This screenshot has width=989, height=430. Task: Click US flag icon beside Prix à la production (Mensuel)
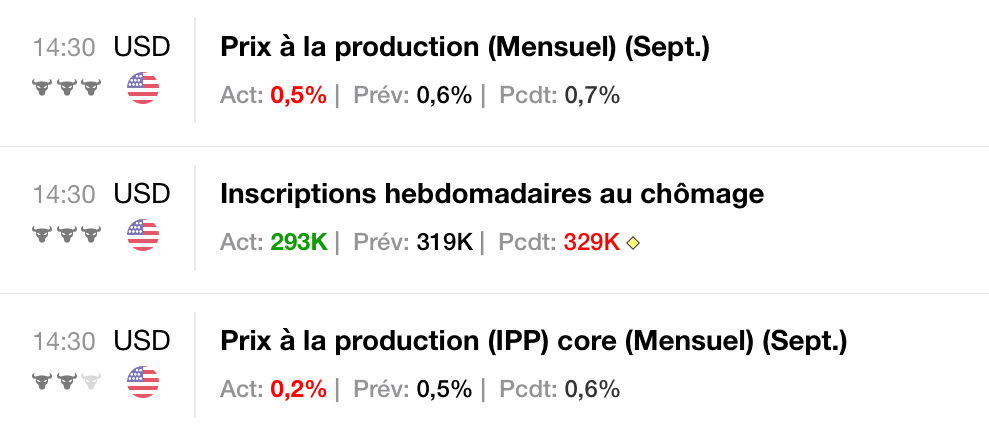click(143, 89)
